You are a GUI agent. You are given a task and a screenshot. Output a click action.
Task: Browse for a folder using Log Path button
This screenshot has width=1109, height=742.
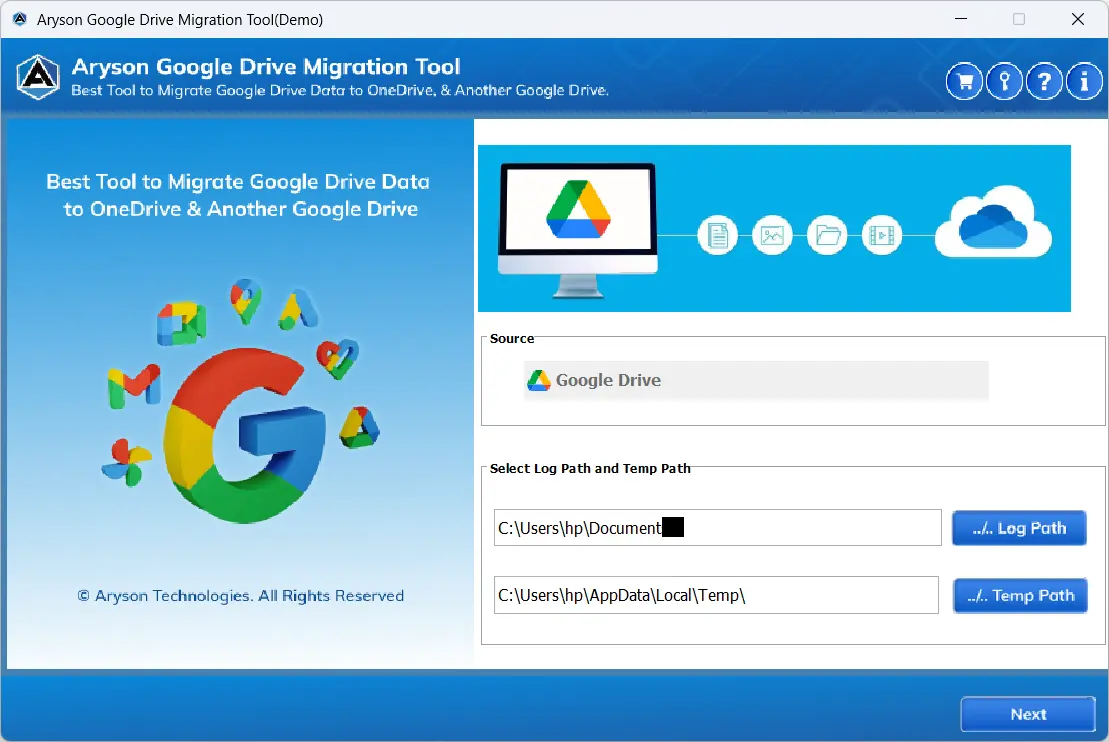1019,527
